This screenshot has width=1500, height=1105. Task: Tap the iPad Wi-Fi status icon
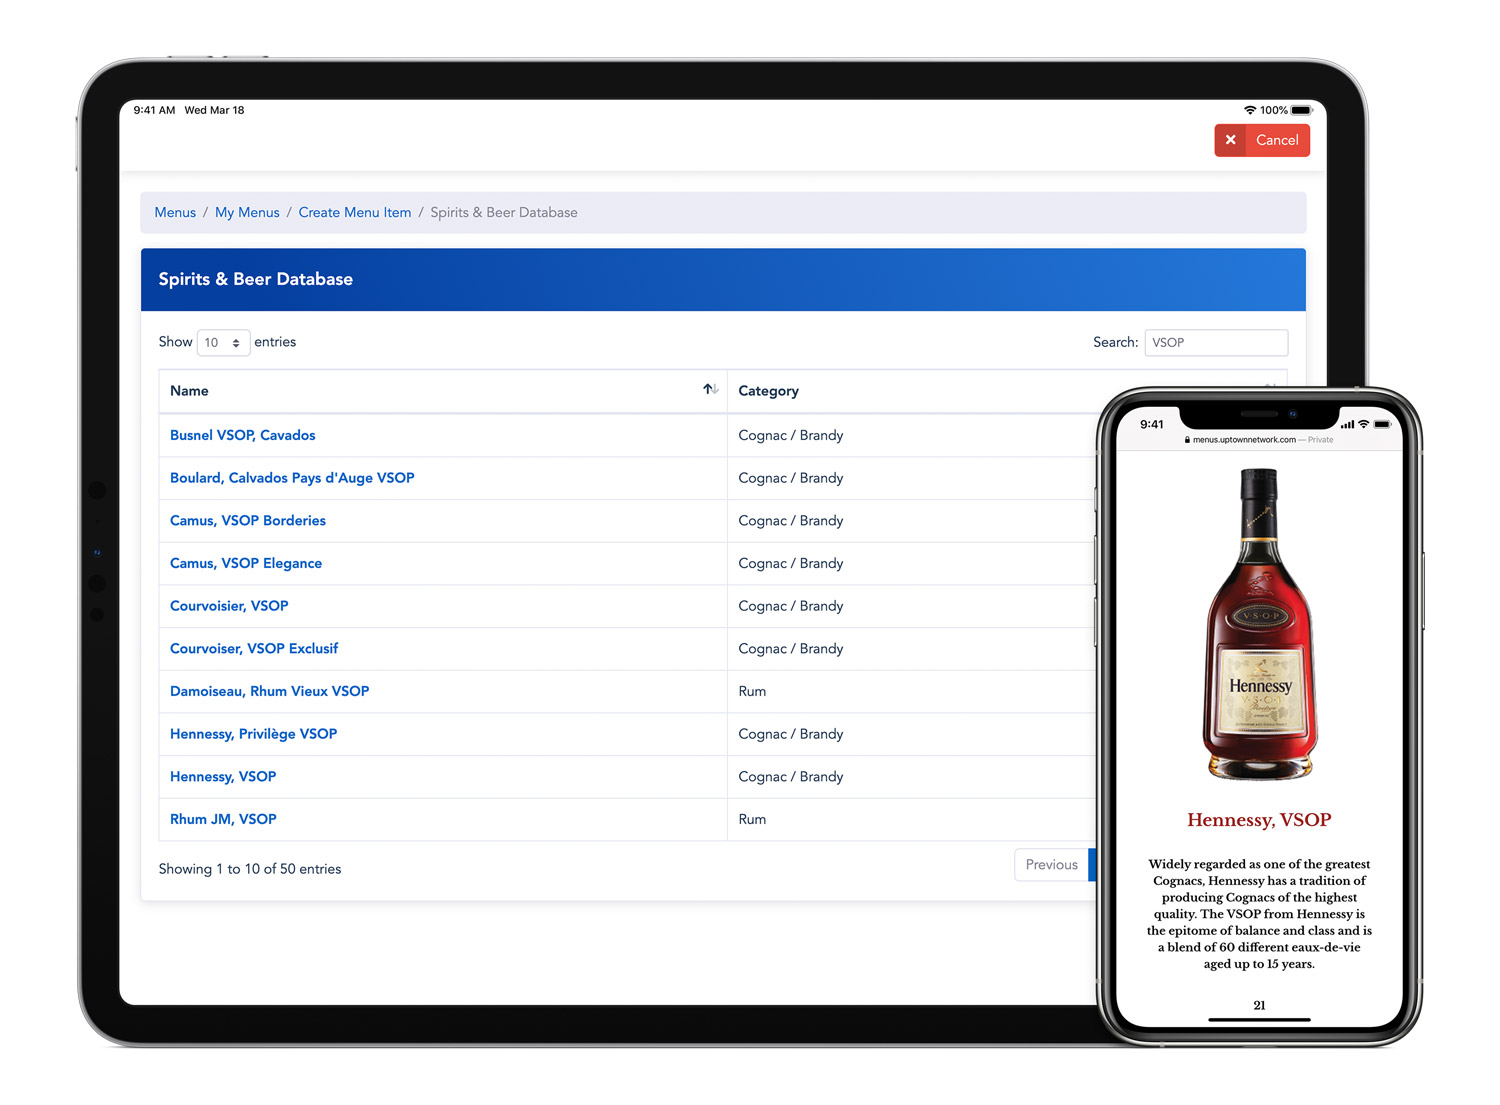pos(1250,110)
